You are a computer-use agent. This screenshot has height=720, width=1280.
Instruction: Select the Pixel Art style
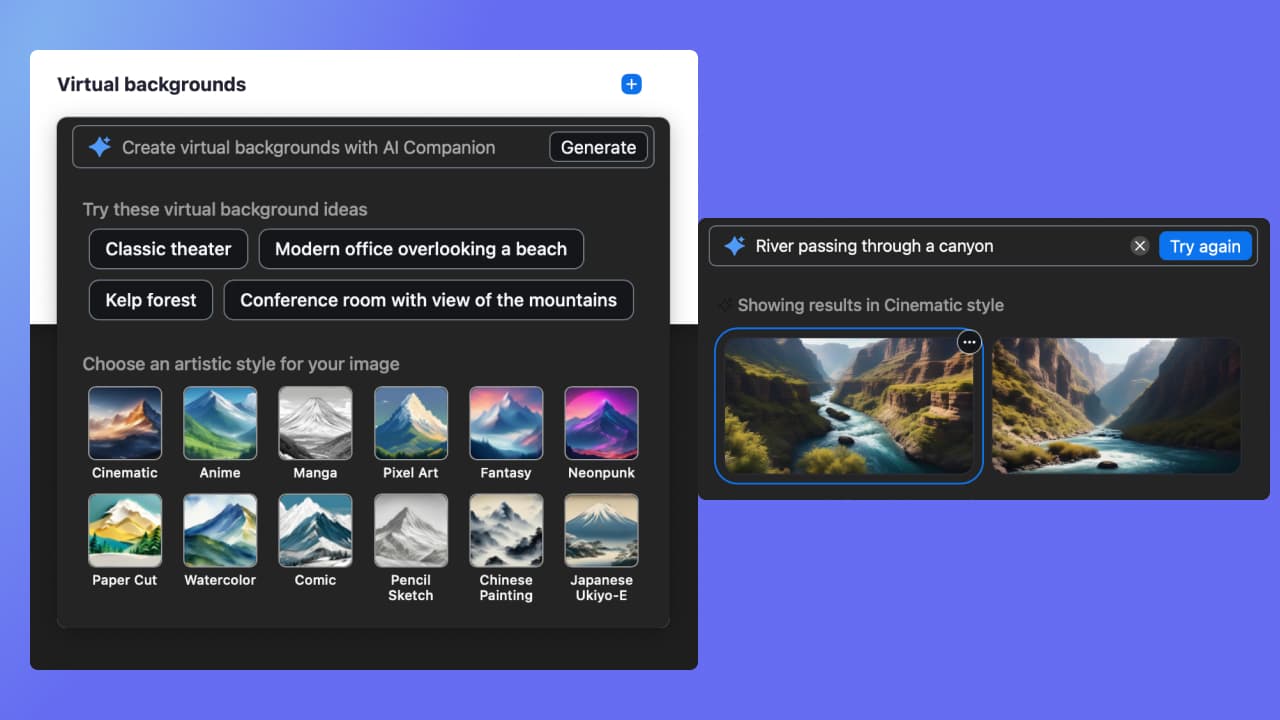point(411,423)
